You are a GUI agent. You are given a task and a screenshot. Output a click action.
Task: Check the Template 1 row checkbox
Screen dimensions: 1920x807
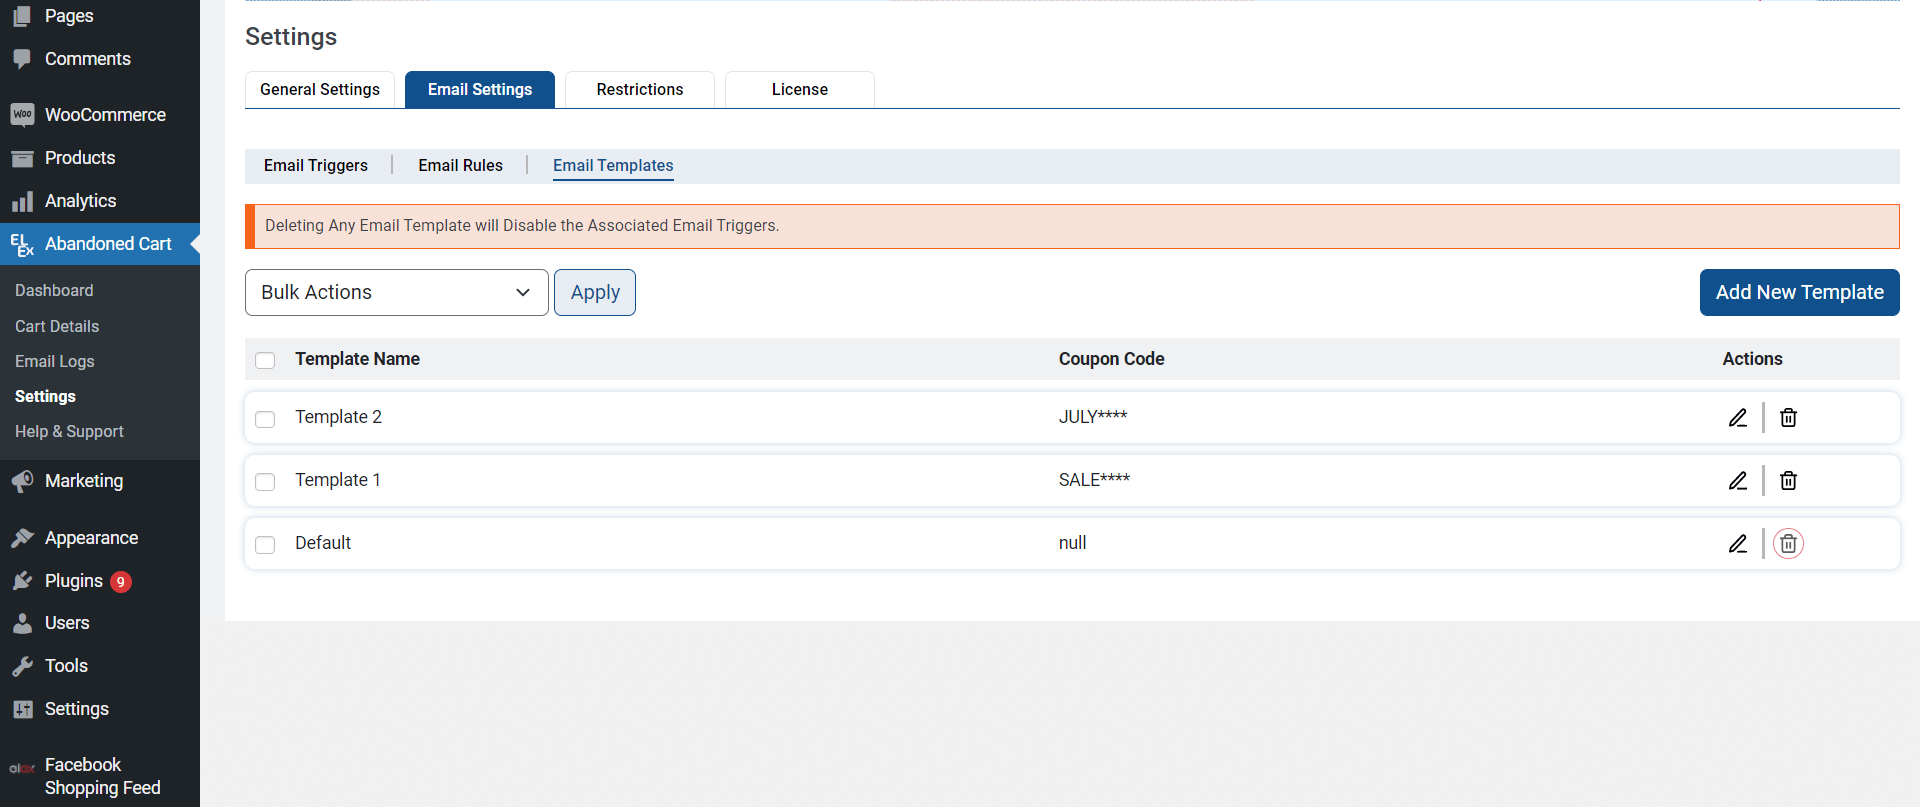[265, 482]
